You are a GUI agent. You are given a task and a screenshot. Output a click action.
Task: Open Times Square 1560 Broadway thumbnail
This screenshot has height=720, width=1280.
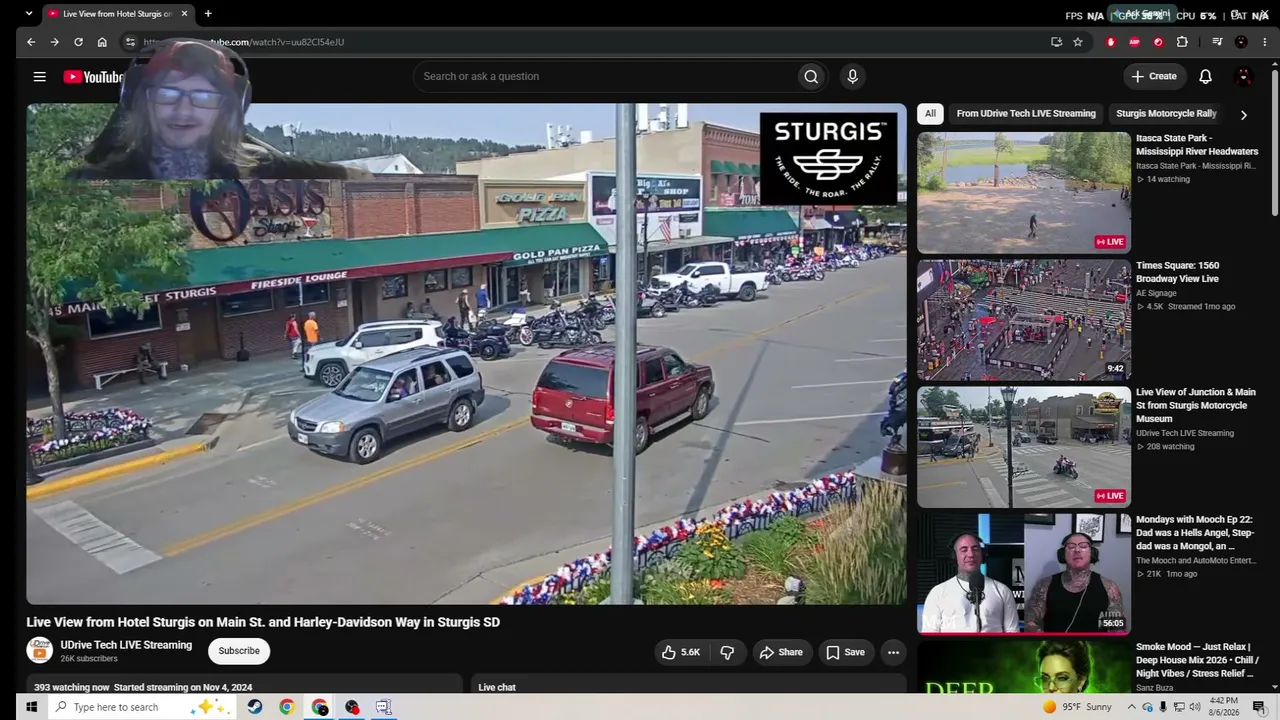click(x=1024, y=320)
